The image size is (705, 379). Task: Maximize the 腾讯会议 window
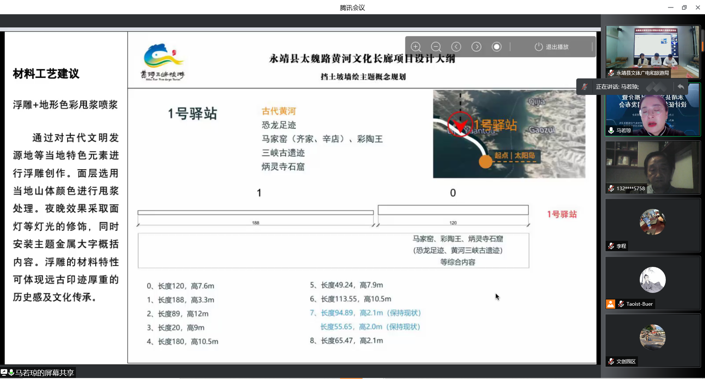point(684,7)
